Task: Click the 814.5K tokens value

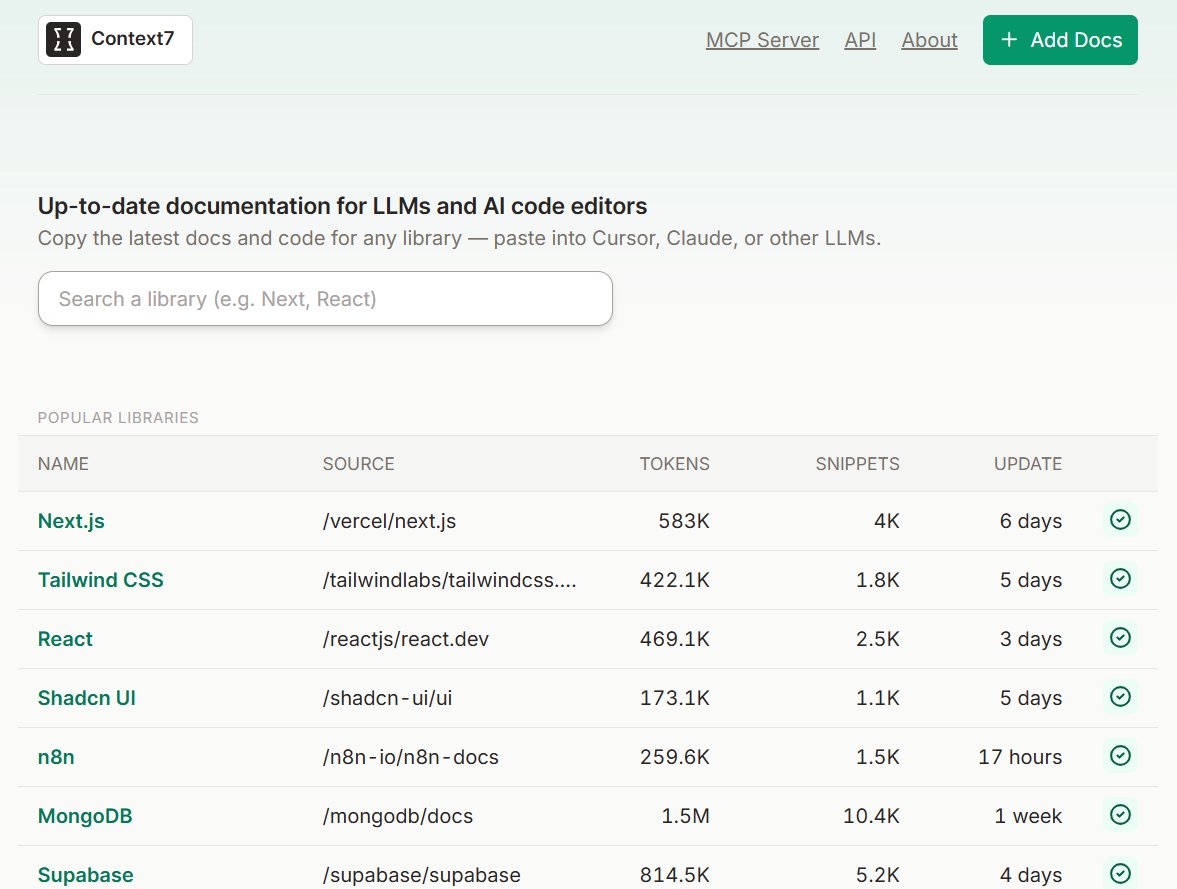Action: pos(674,875)
